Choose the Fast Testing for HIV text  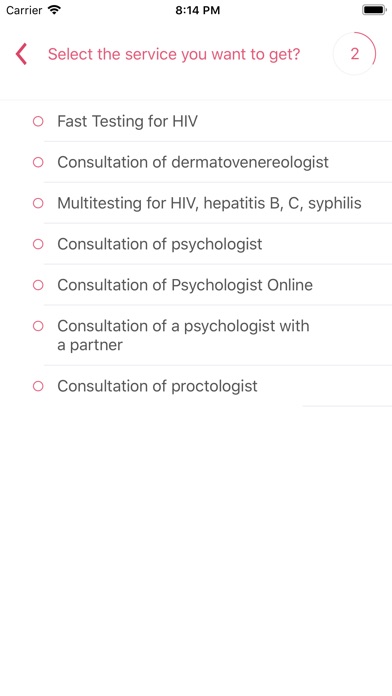point(127,121)
